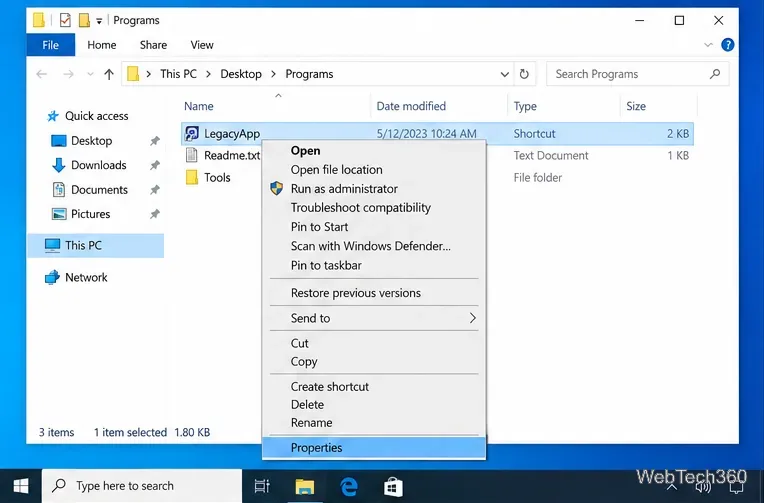Click the New folder icon in title bar
The image size is (764, 503).
click(x=84, y=20)
